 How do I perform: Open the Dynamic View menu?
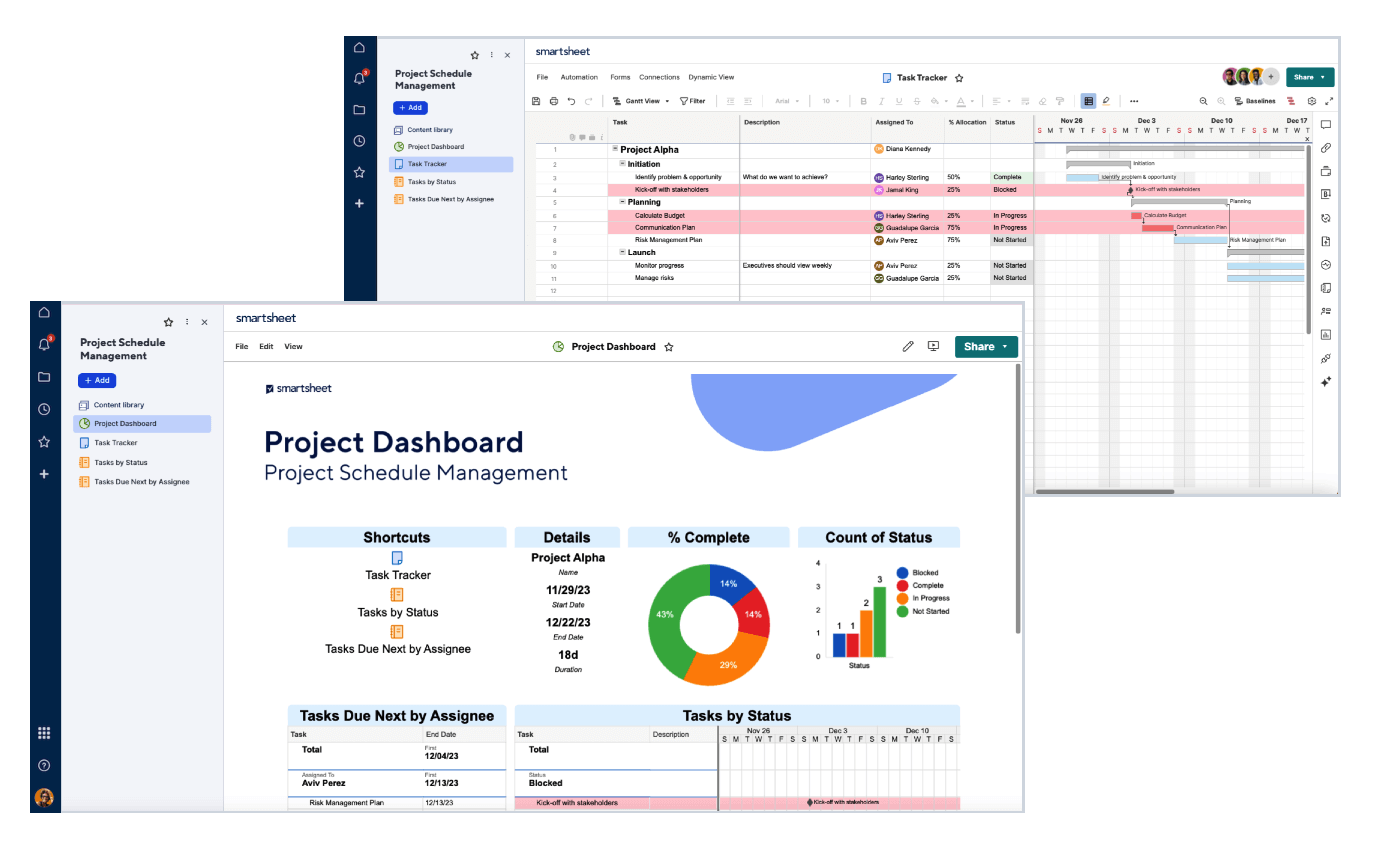(x=711, y=77)
